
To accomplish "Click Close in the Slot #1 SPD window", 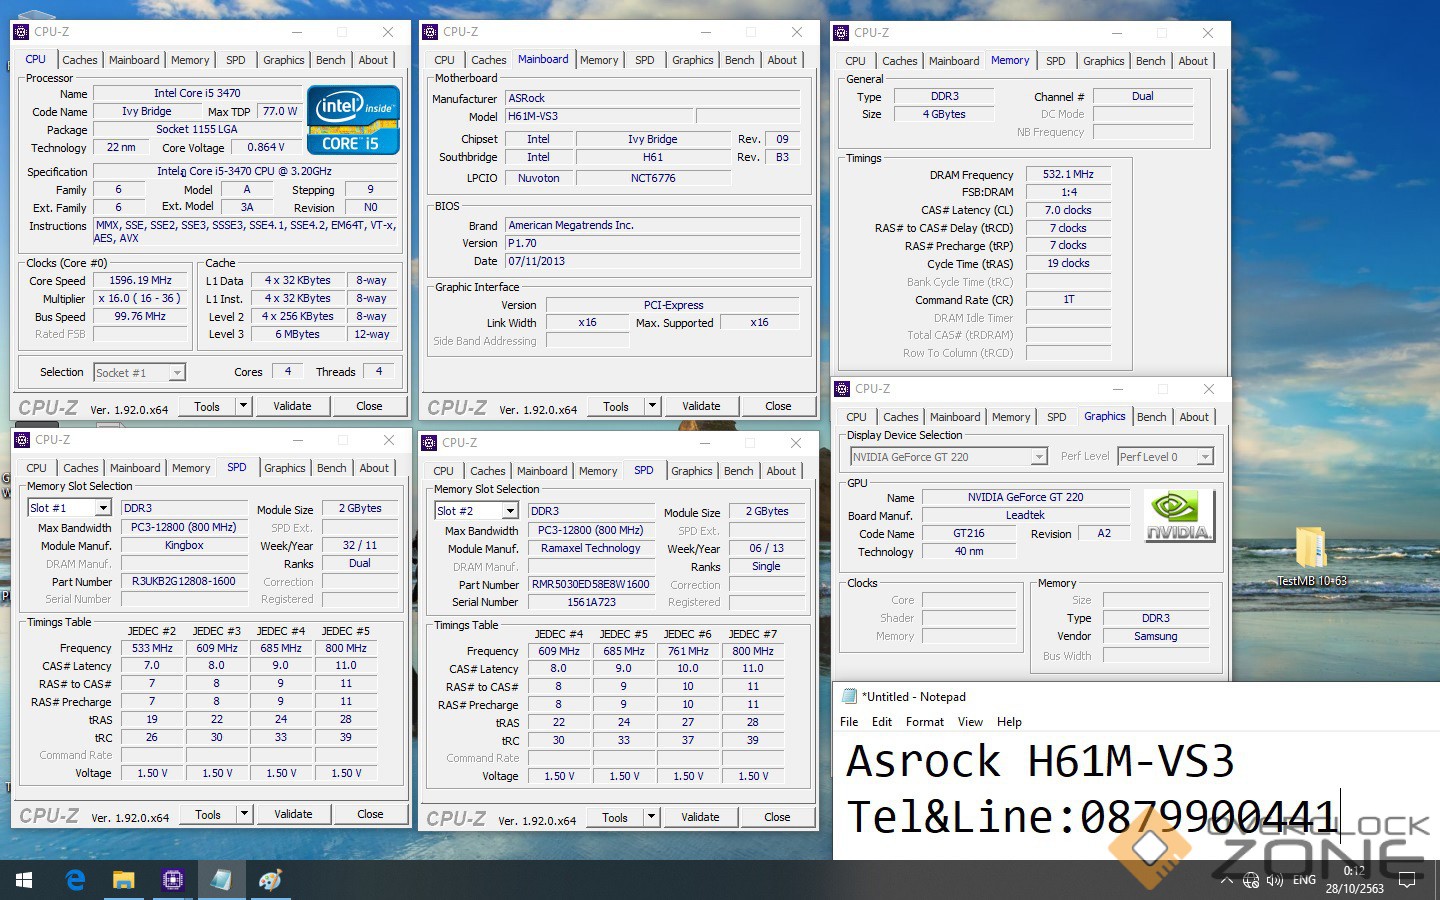I will 370,814.
